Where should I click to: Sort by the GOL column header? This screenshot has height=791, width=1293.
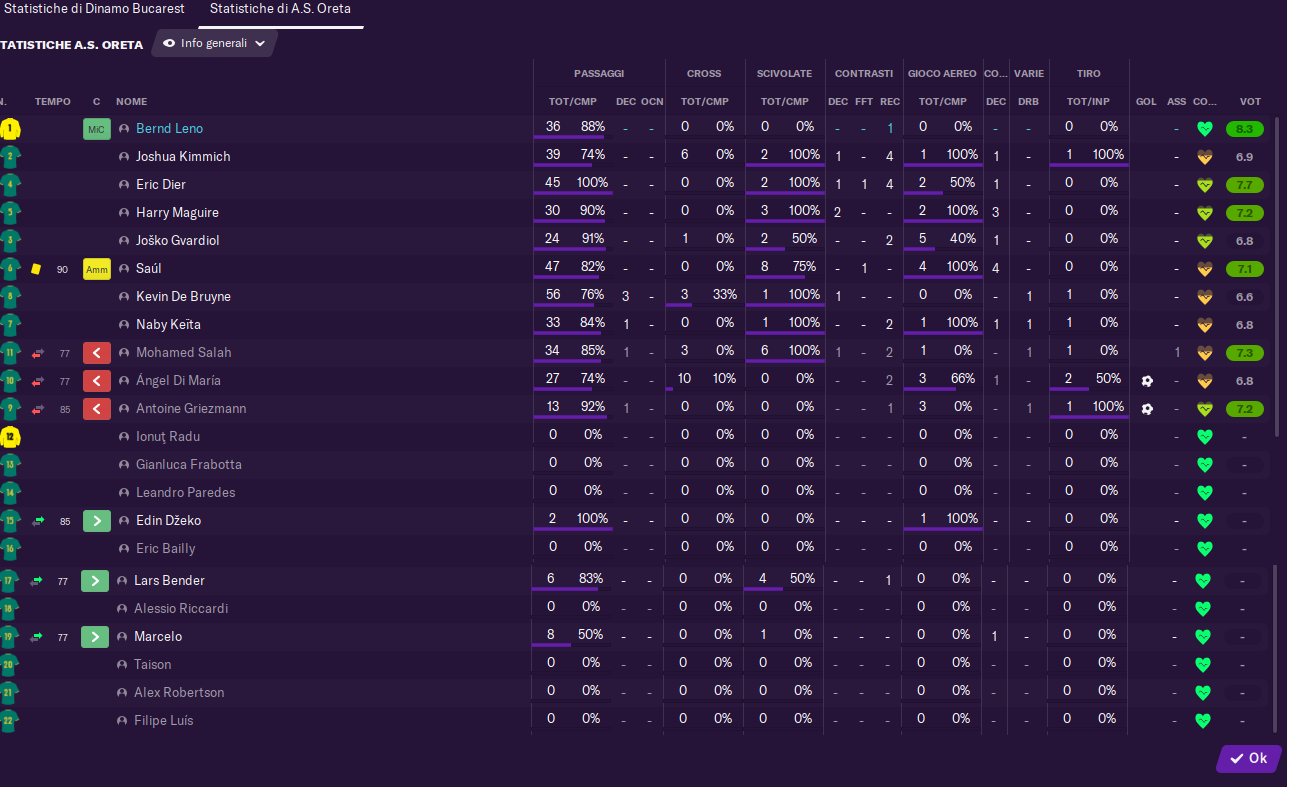1146,101
